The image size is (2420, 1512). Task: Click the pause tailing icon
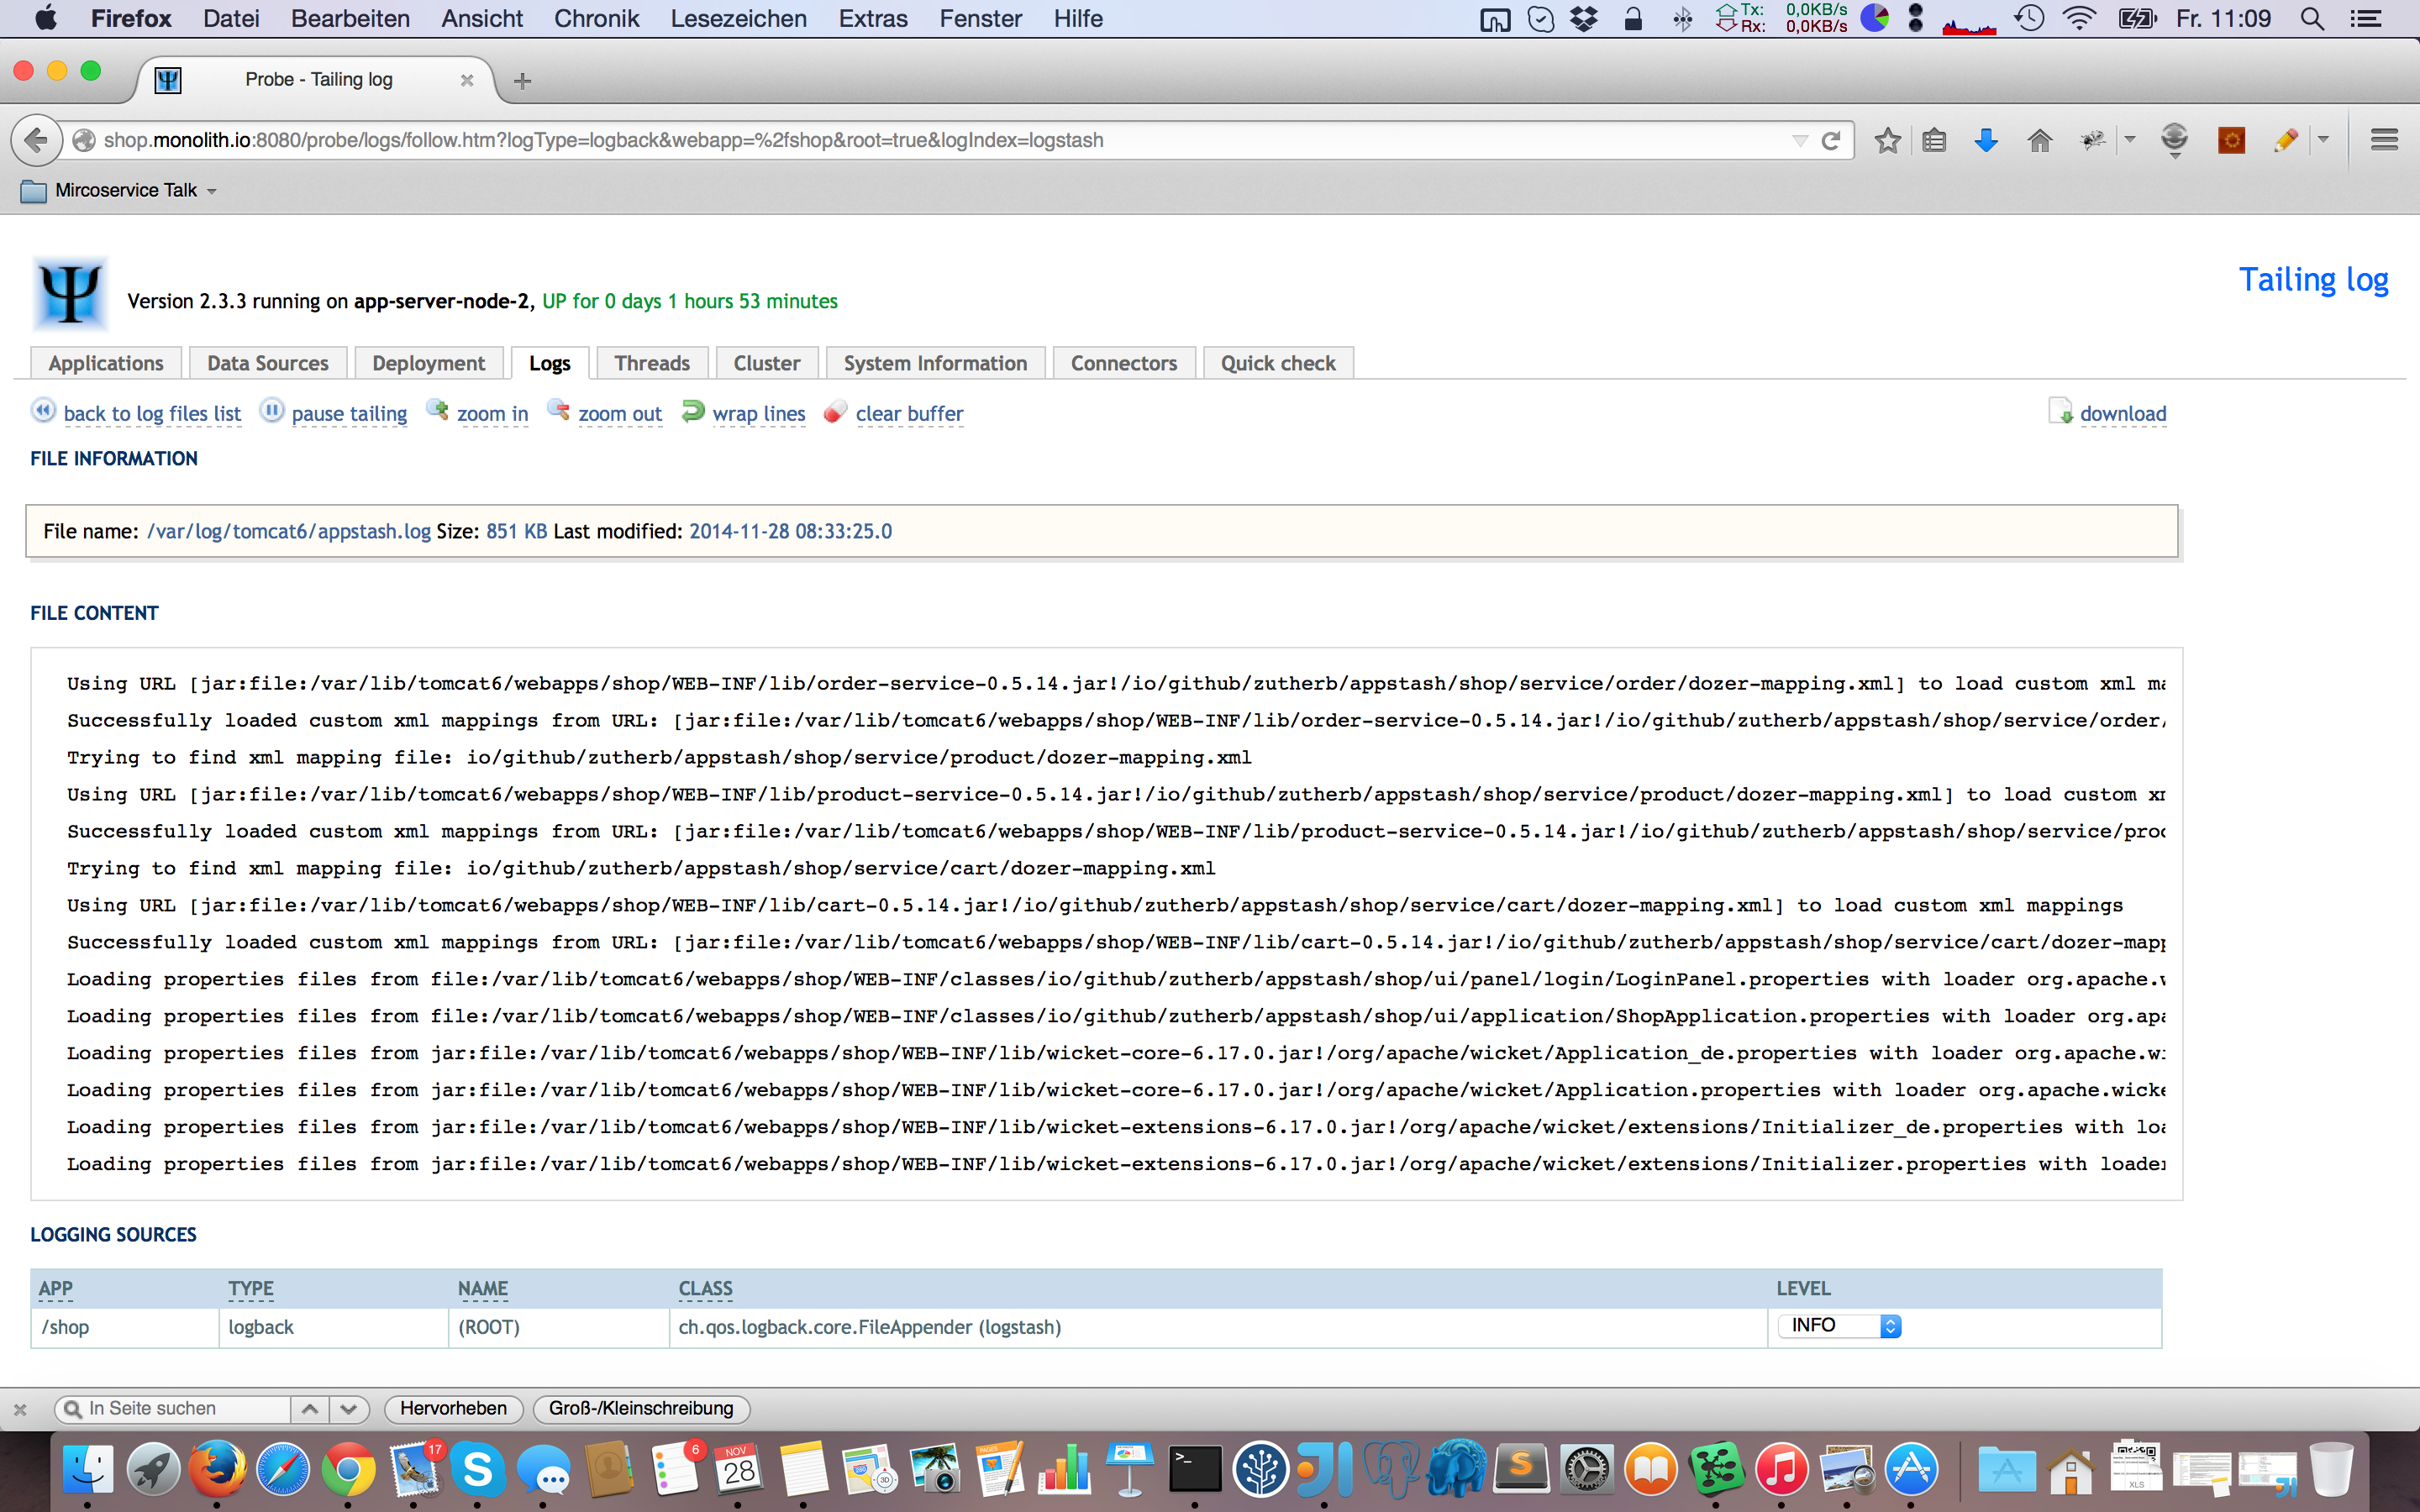pos(272,411)
